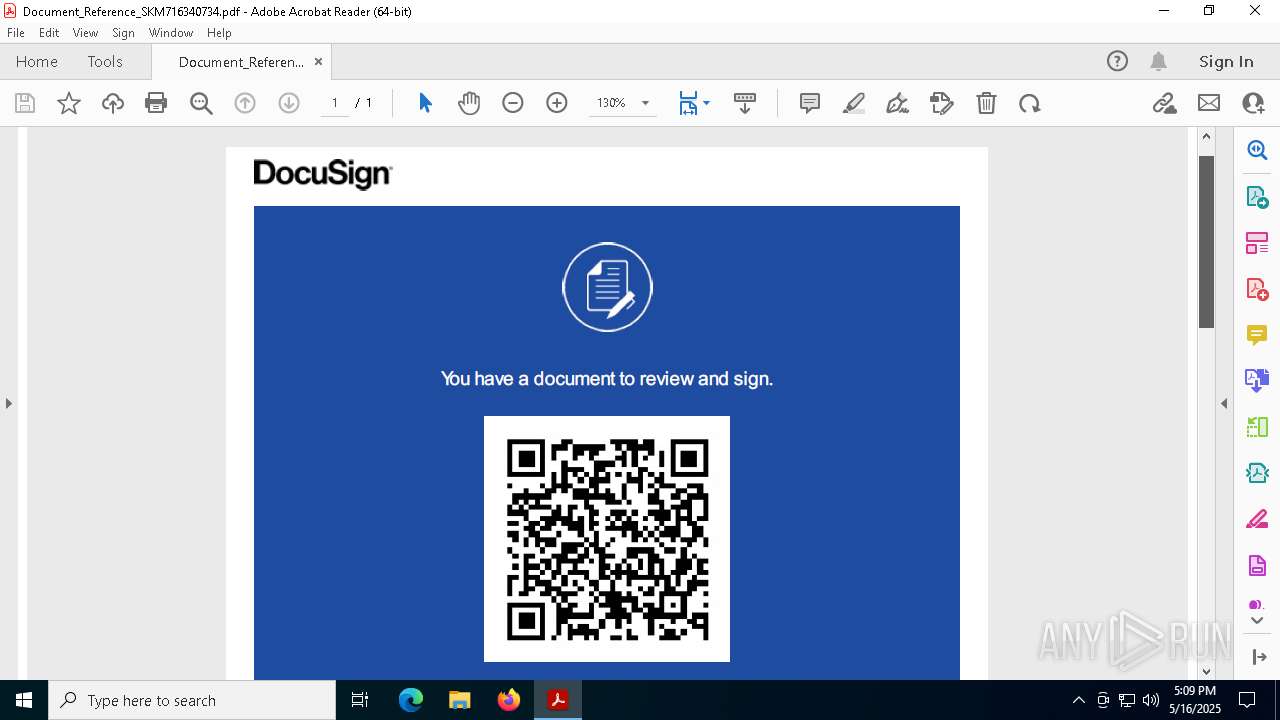Screen dimensions: 1280x720
Task: Expand the left navigation pane
Action: pyautogui.click(x=9, y=404)
